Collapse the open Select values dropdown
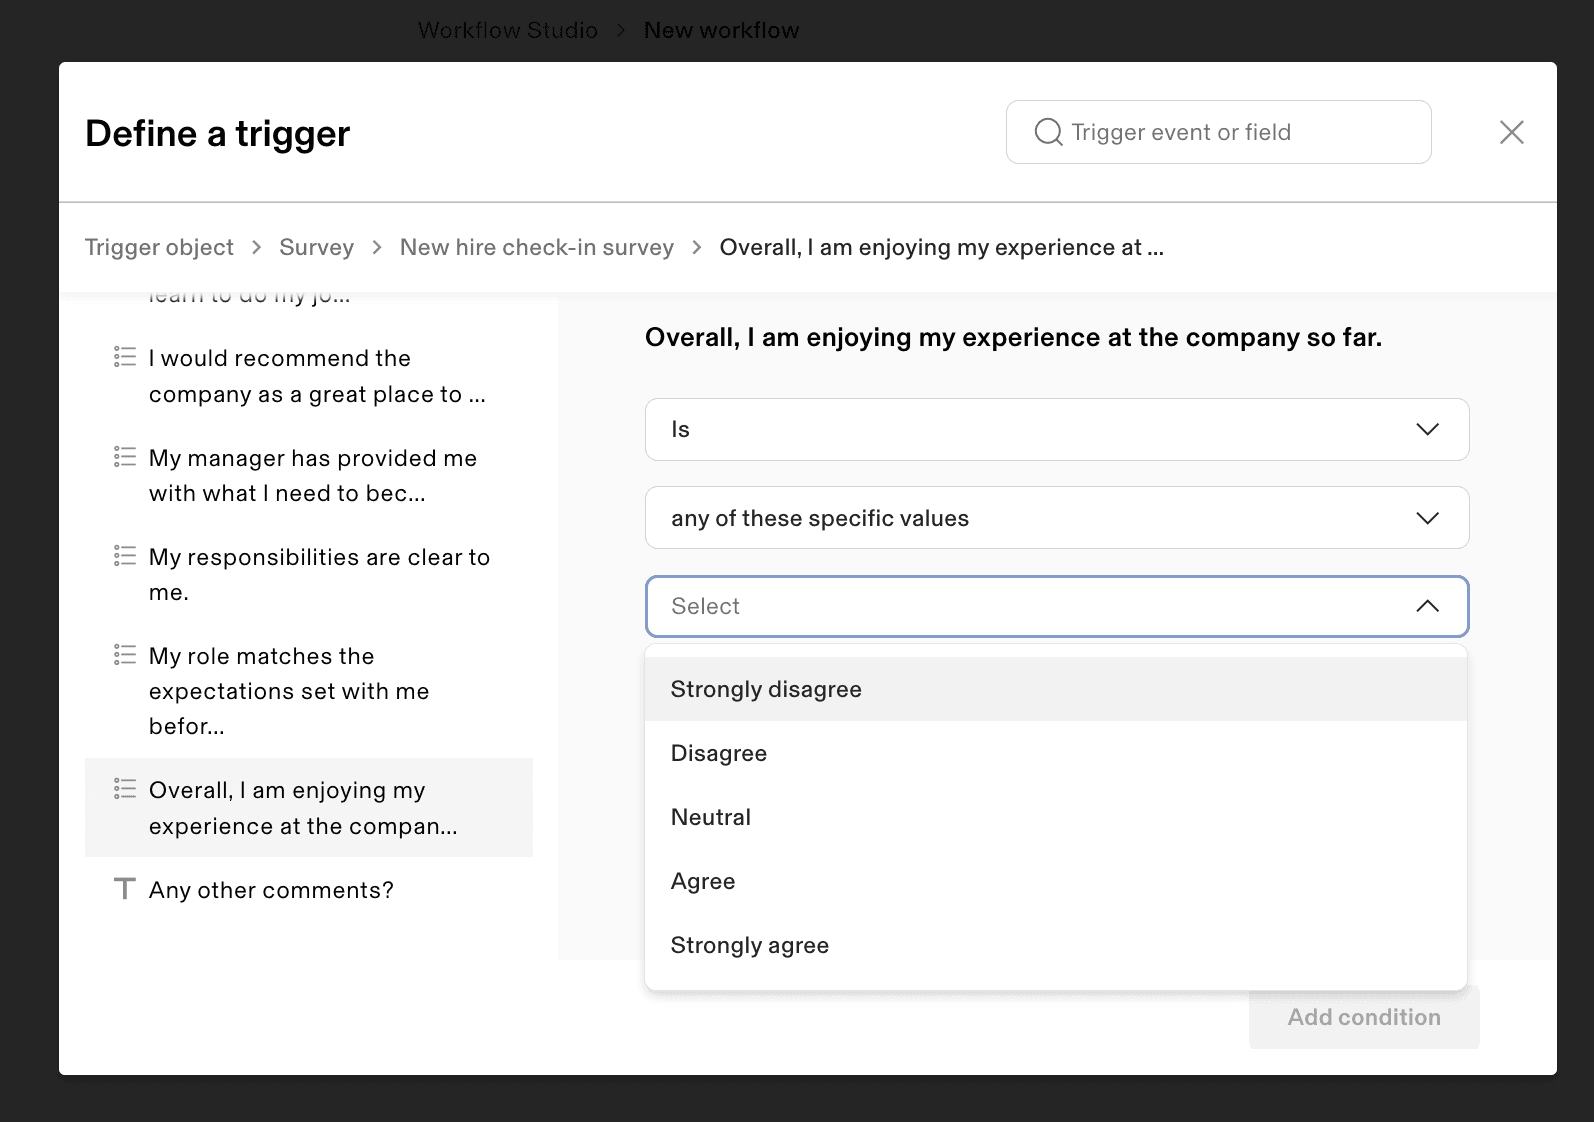1594x1122 pixels. coord(1057,606)
